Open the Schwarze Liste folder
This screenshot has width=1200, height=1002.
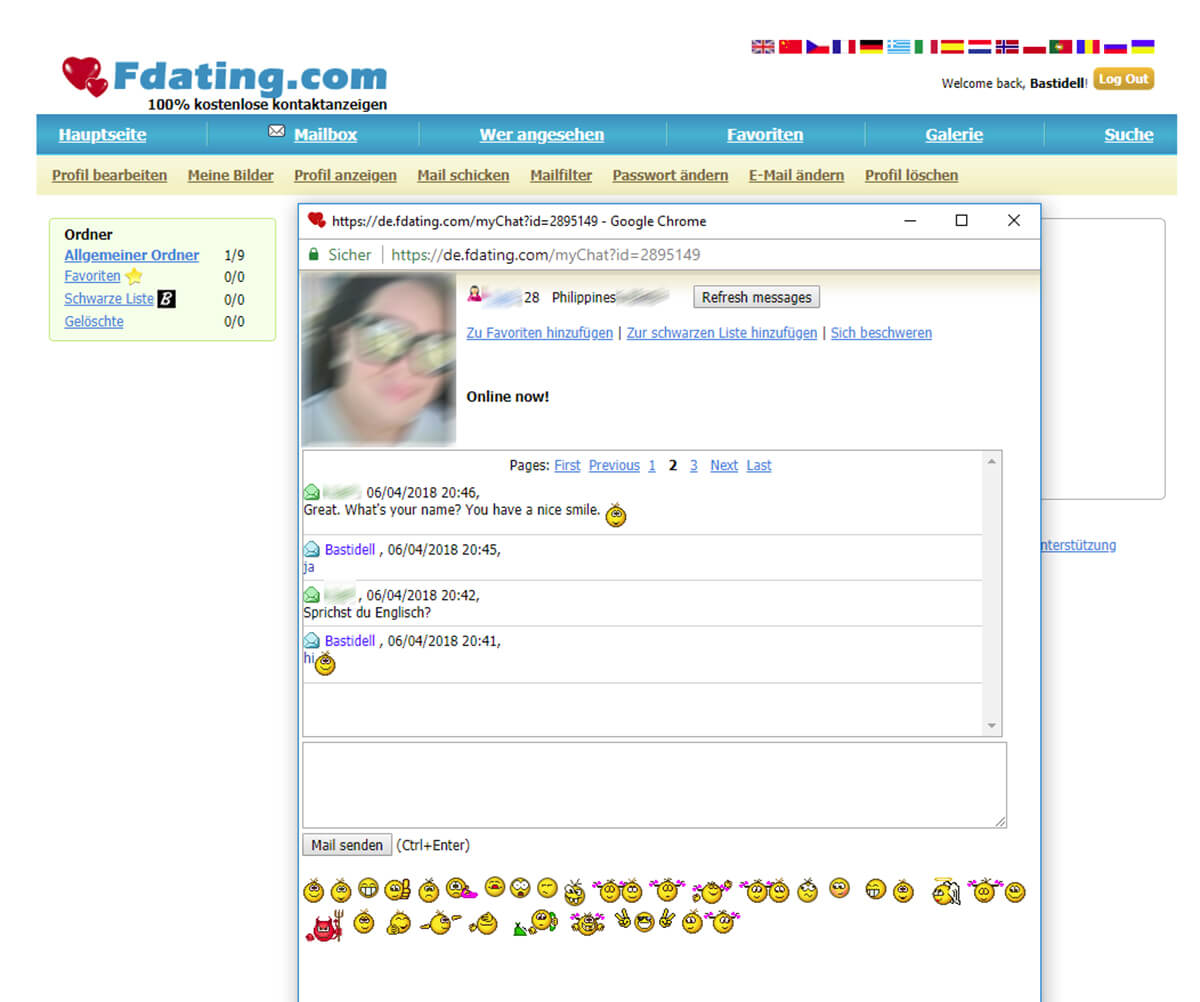coord(109,299)
